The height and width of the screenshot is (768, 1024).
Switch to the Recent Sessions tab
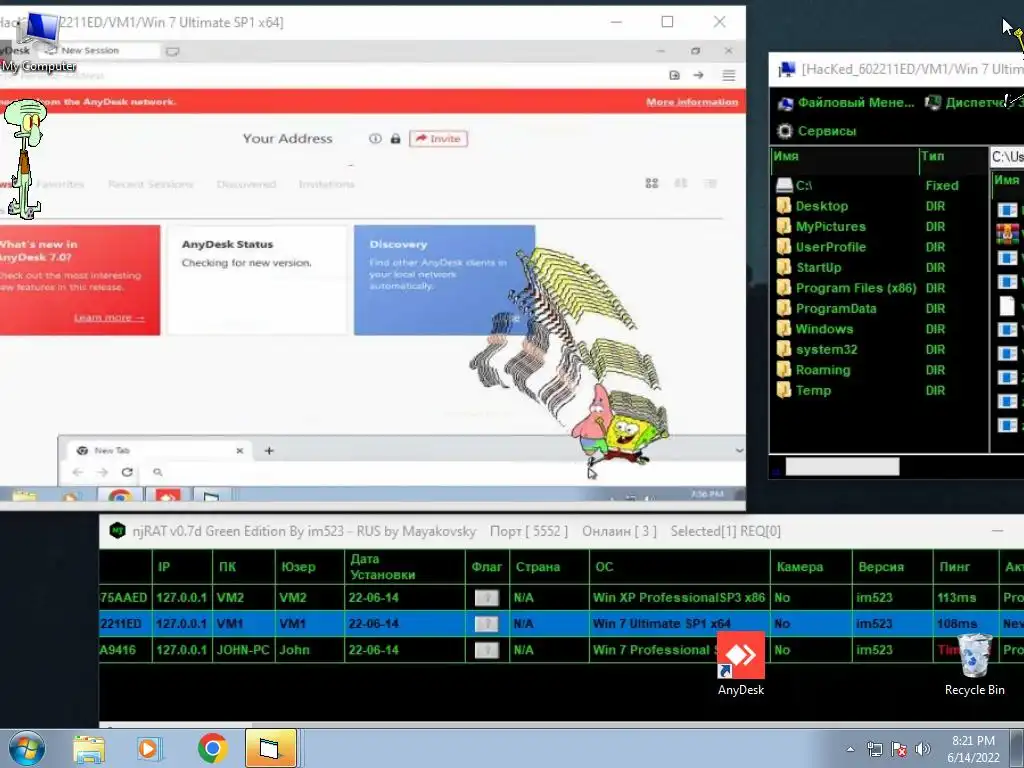[151, 184]
